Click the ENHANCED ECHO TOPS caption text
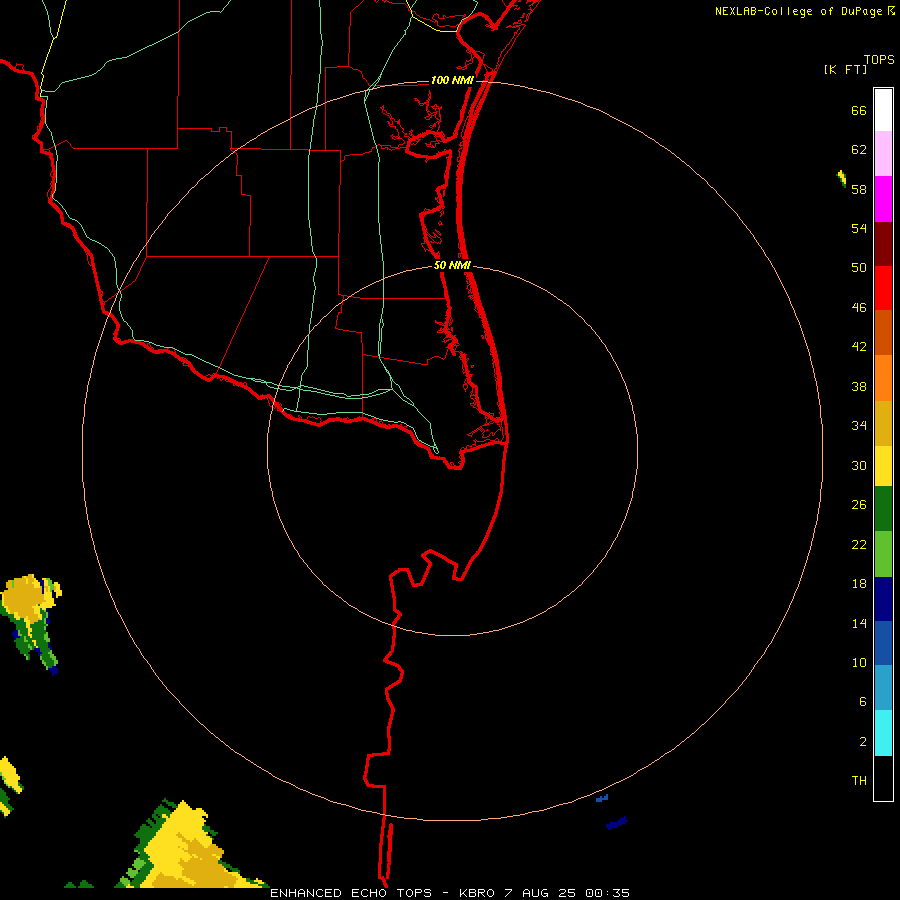This screenshot has width=900, height=900. point(351,893)
